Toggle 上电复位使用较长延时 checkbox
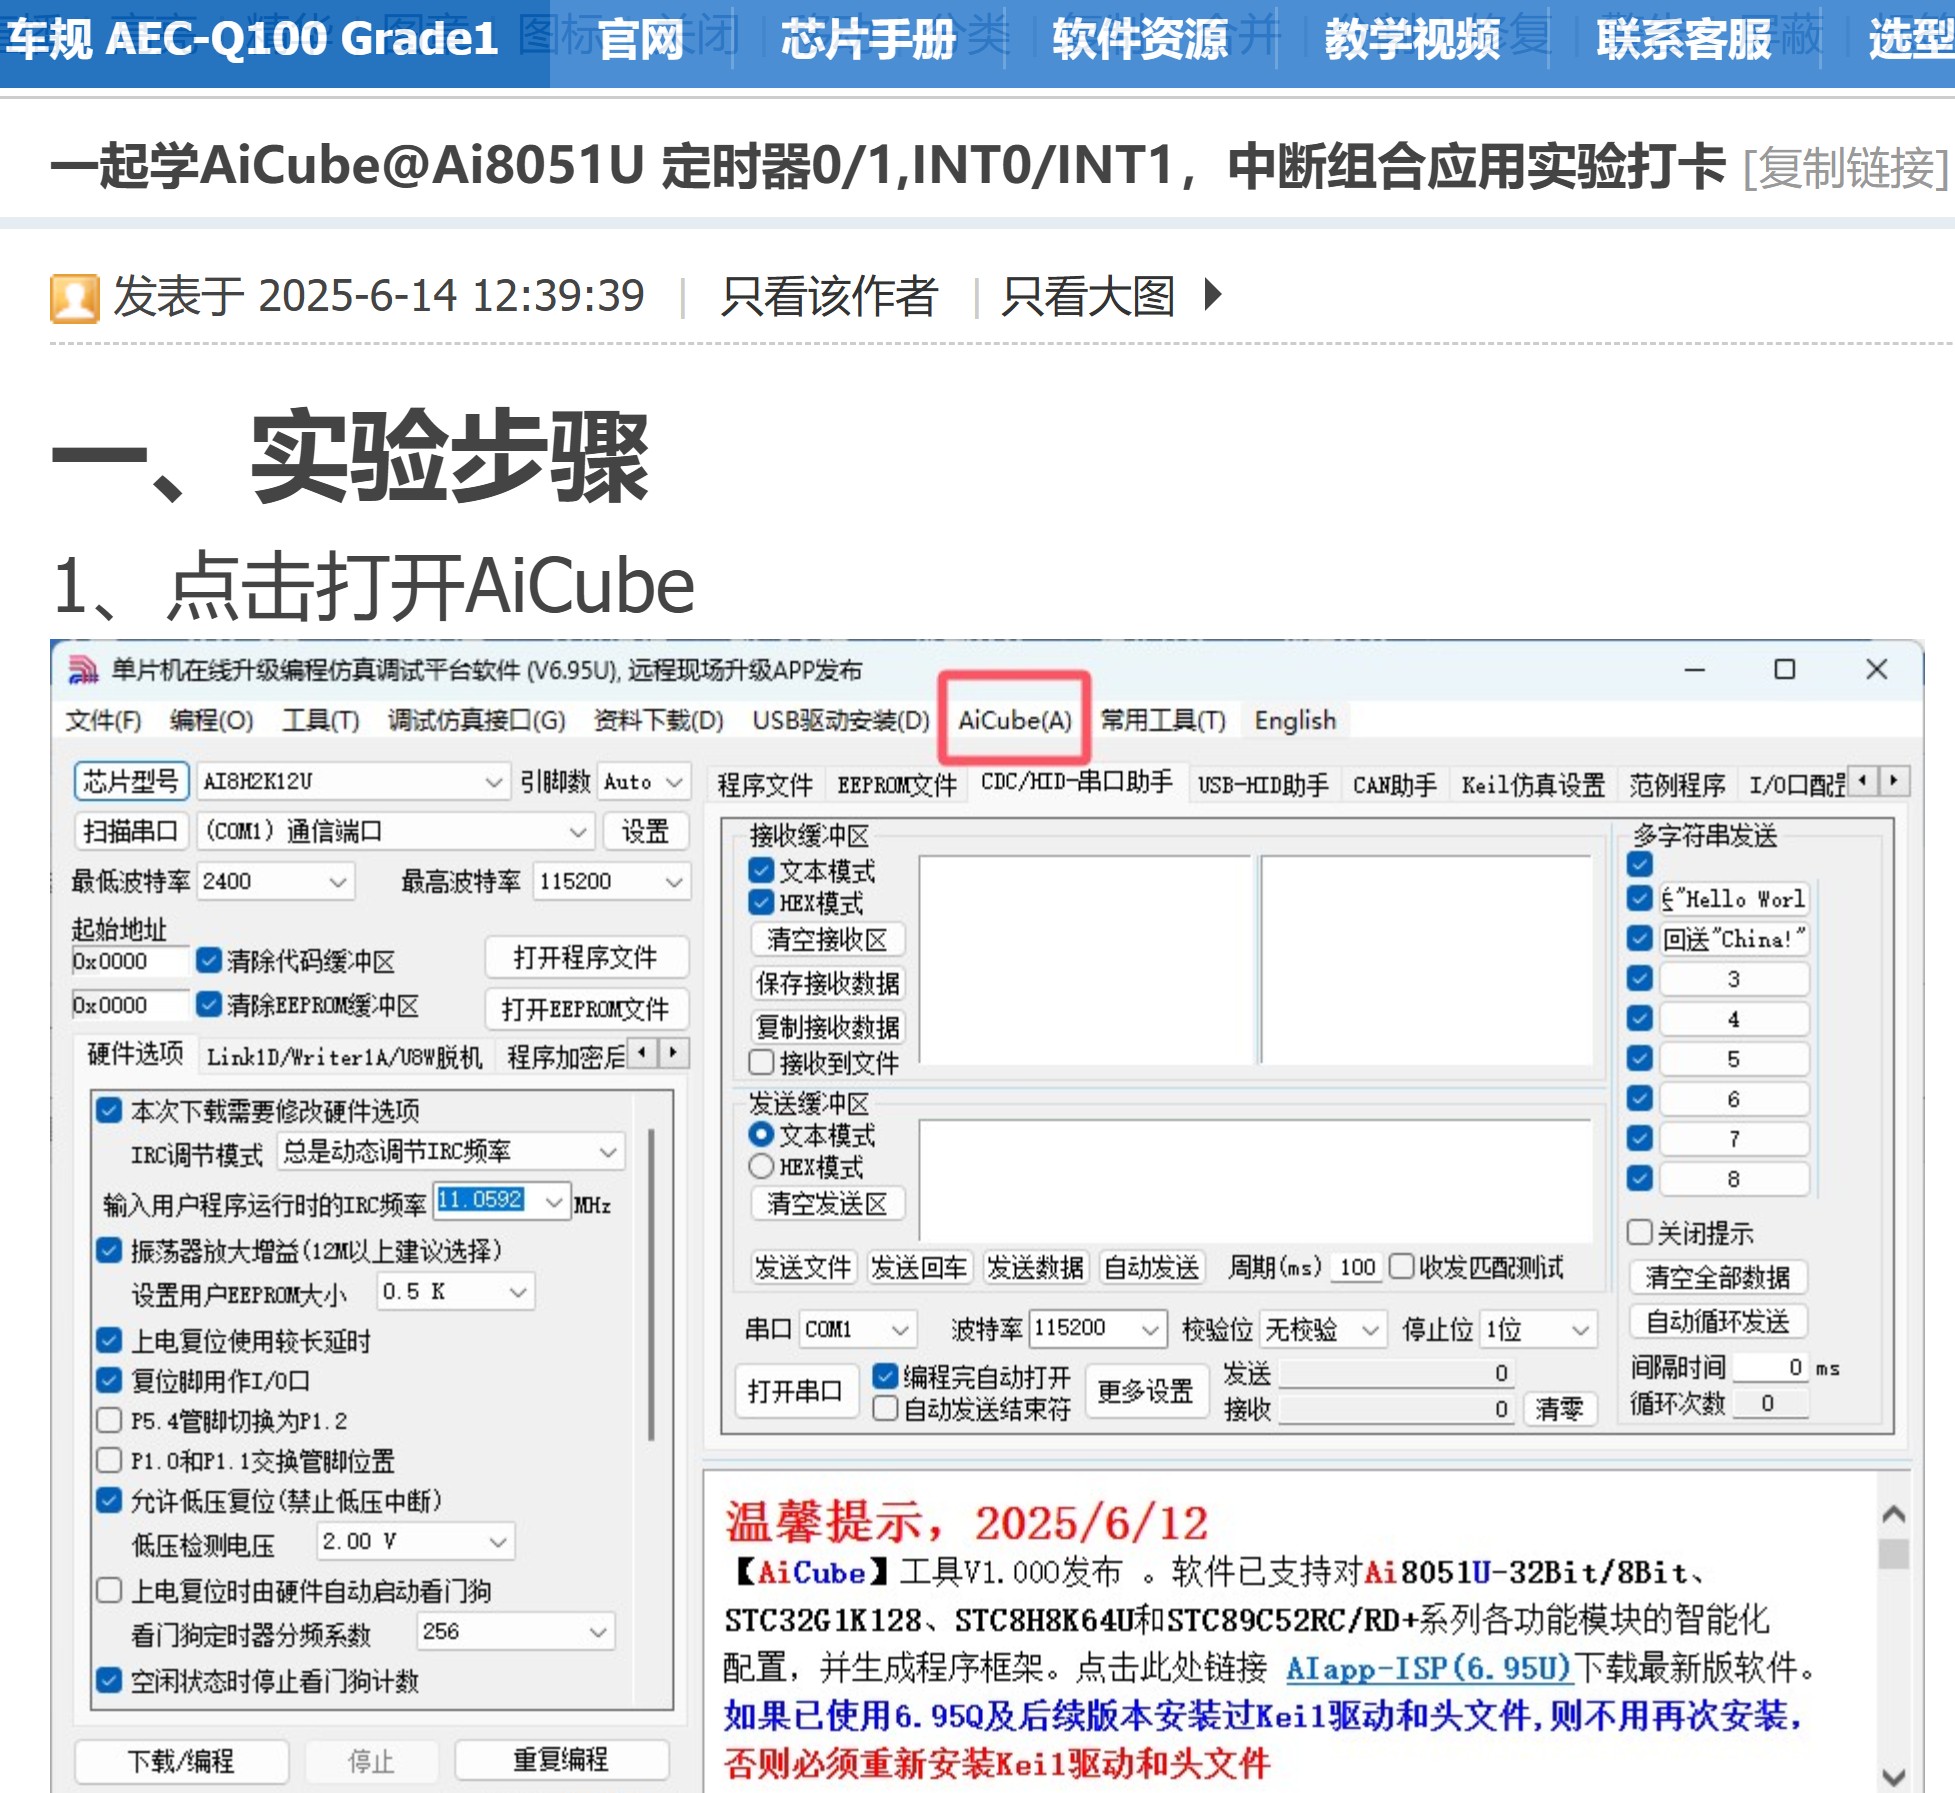The width and height of the screenshot is (1955, 1793). point(109,1340)
